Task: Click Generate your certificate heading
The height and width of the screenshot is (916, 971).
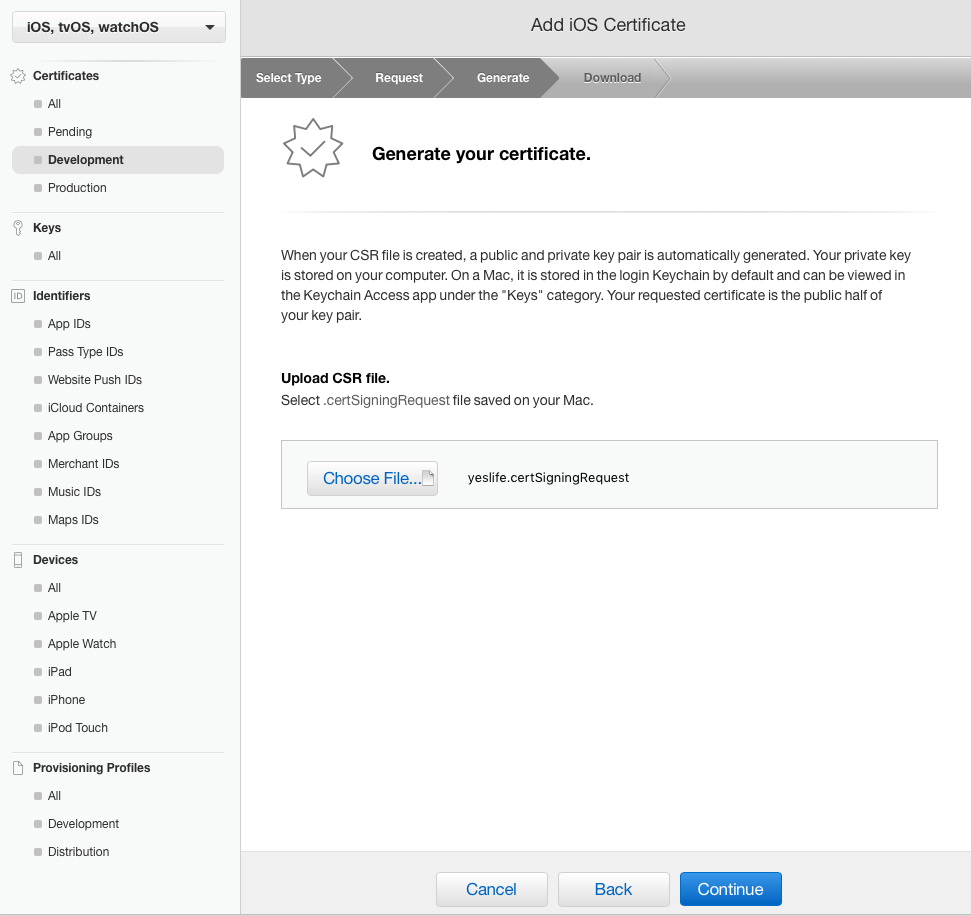Action: [x=481, y=154]
